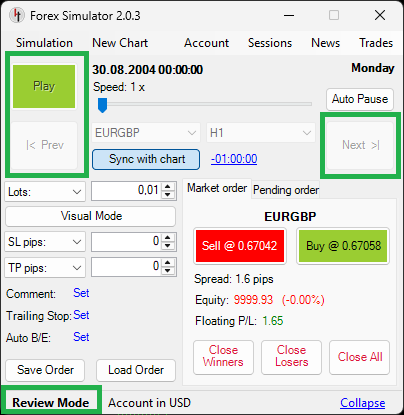Set a Trailing Stop via Set link

pyautogui.click(x=81, y=315)
